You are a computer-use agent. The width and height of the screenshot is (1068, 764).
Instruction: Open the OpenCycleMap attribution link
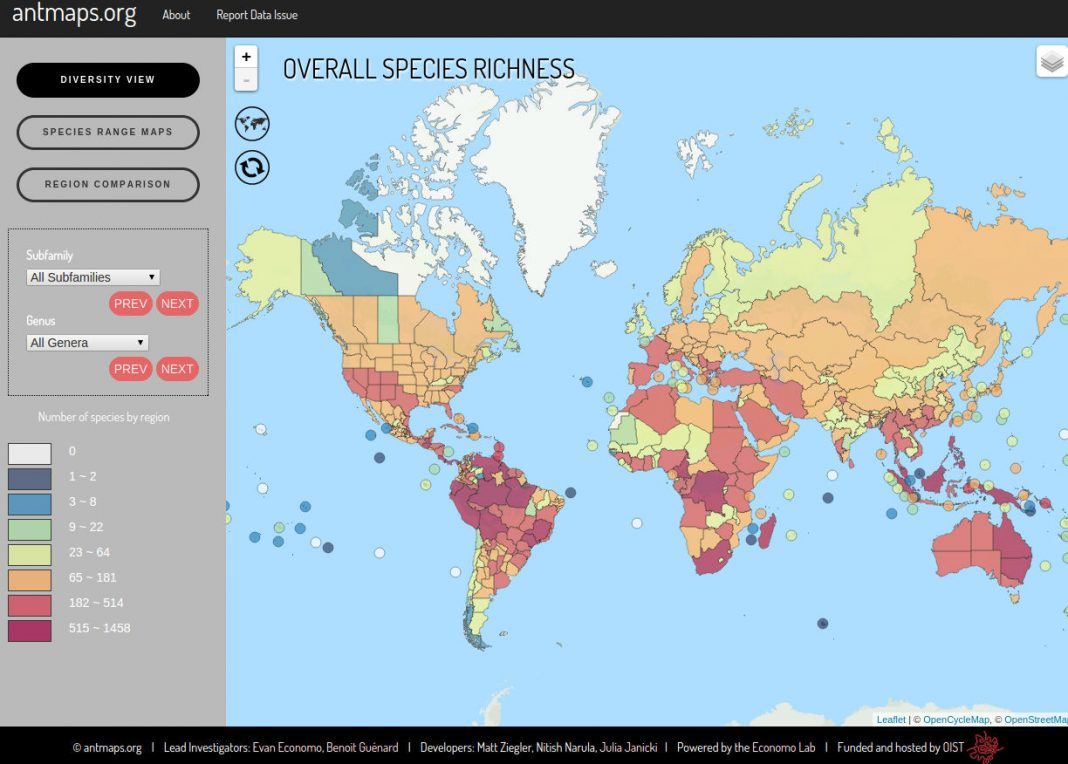coord(956,720)
